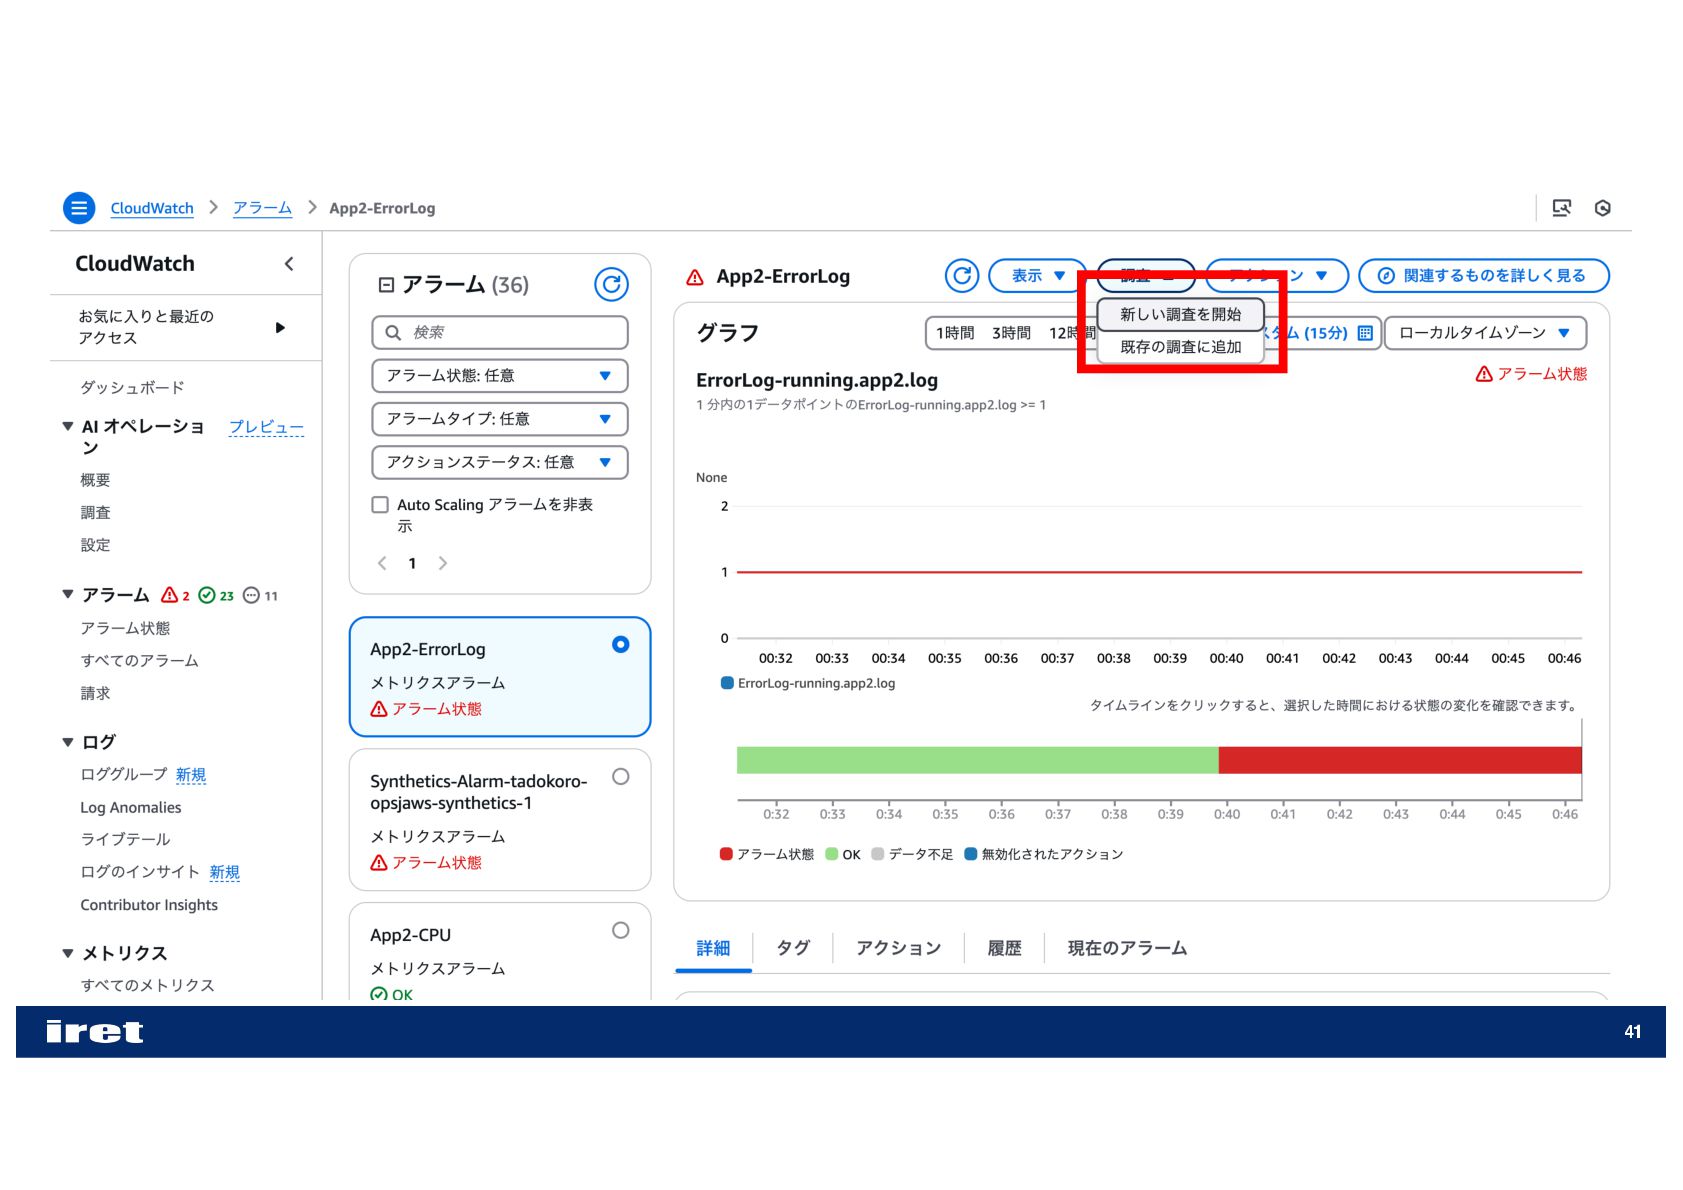1683x1190 pixels.
Task: Select the Synthetics-Alarm-tadokoro radio button
Action: click(621, 777)
